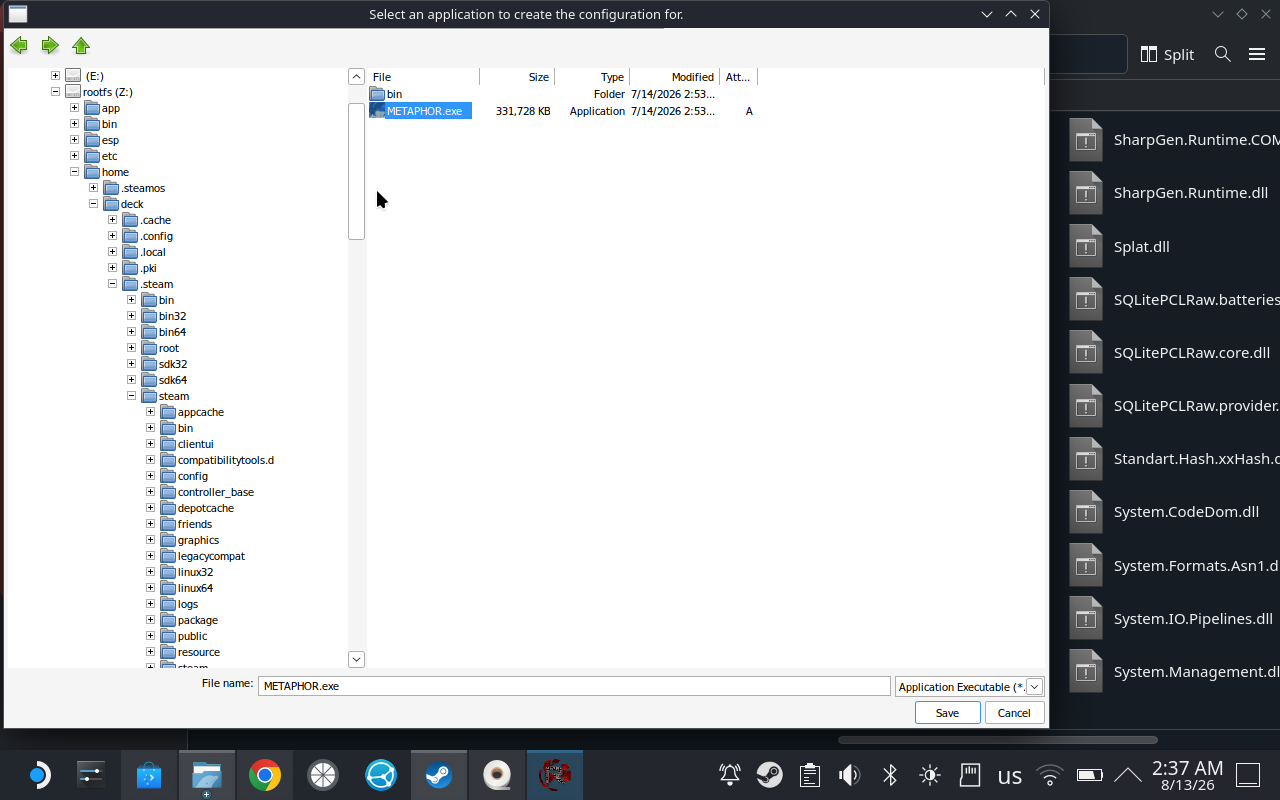Sort by the Type column header
Viewport: 1280px width, 800px height.
[592, 77]
